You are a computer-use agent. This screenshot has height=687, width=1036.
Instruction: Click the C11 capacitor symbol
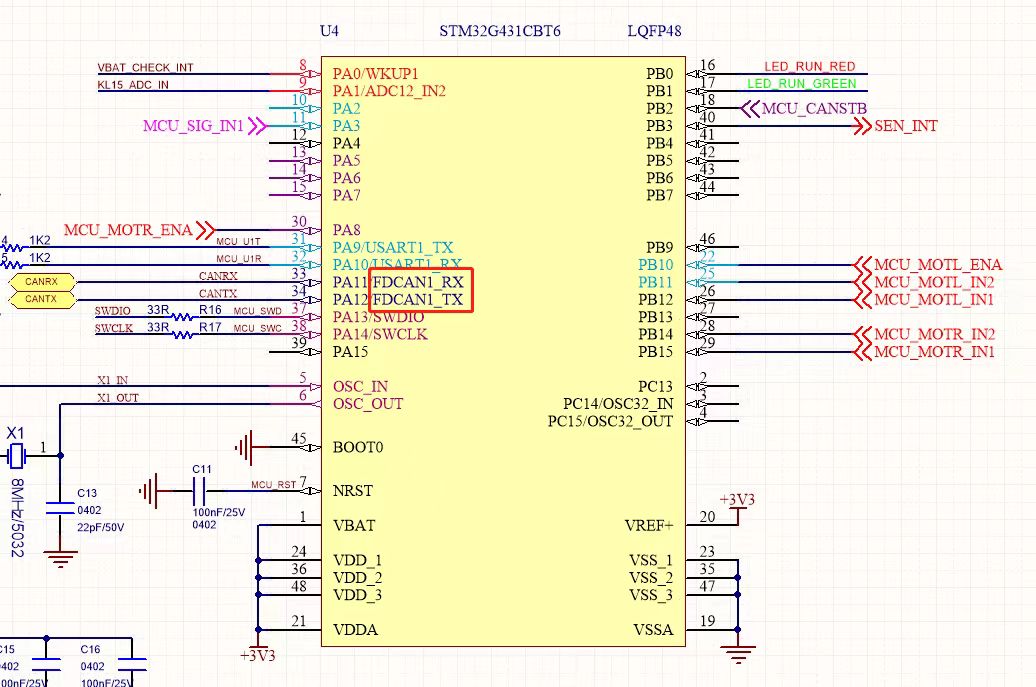click(198, 491)
